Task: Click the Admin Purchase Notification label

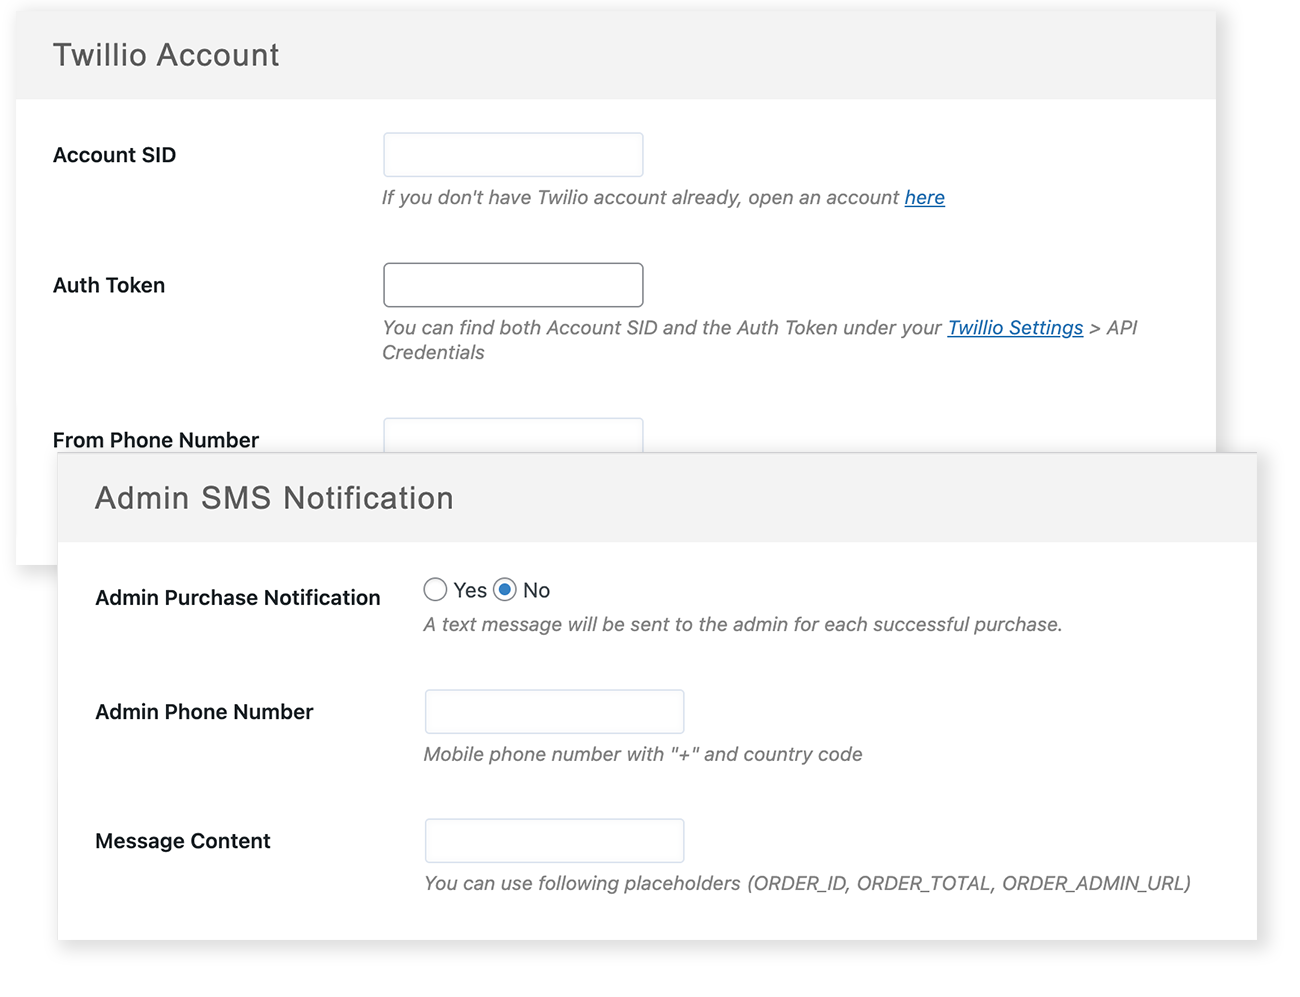Action: 237,597
